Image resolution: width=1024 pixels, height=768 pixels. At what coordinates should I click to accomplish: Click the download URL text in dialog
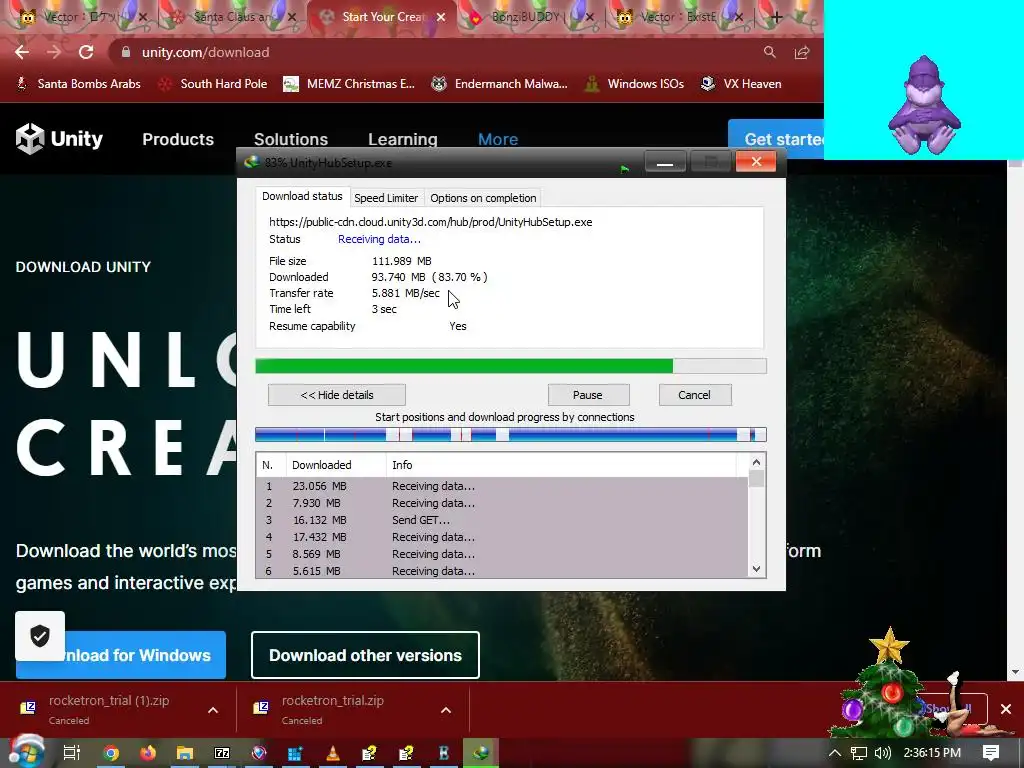pyautogui.click(x=430, y=222)
